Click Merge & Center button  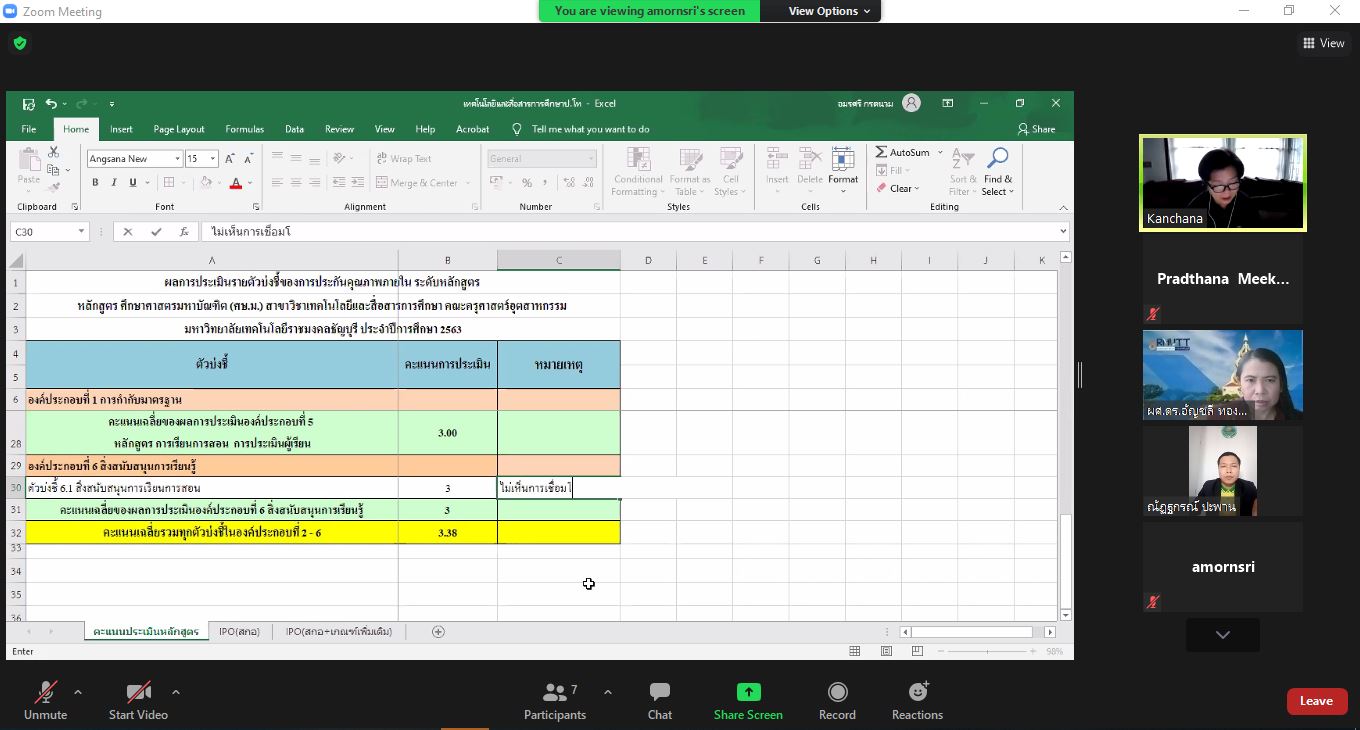417,183
